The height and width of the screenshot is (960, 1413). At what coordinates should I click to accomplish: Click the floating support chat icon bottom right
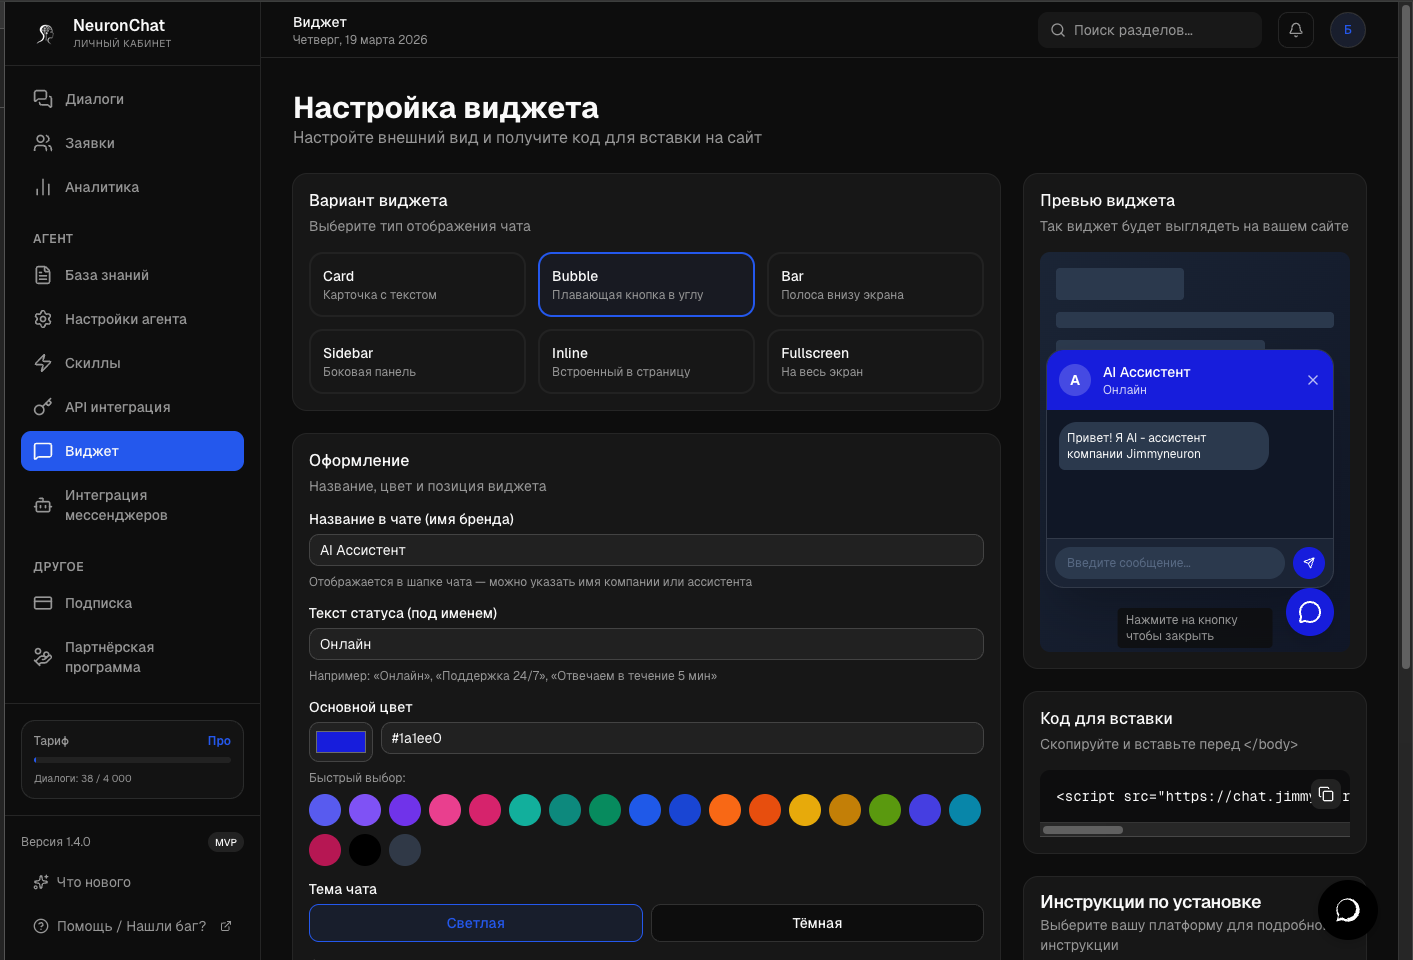click(1347, 910)
